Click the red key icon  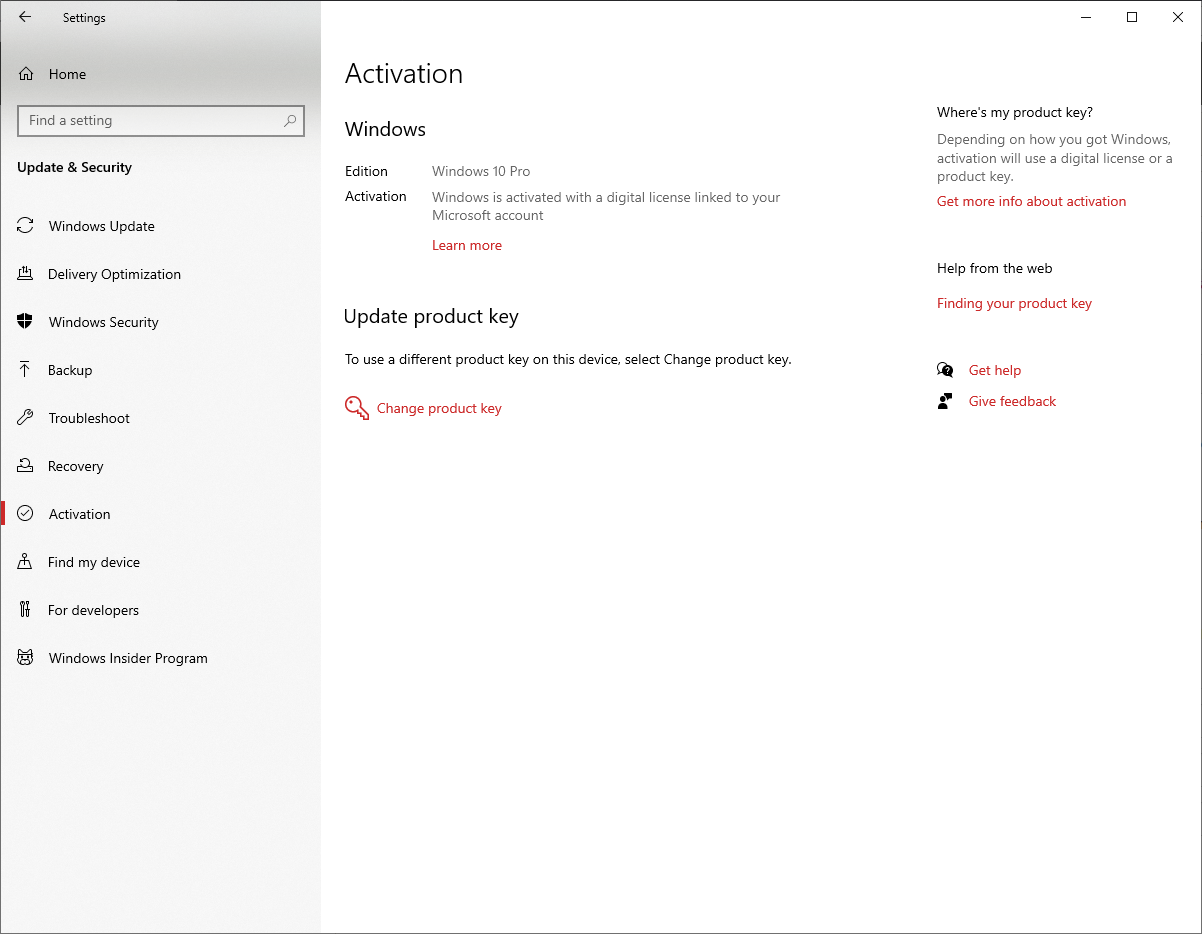357,408
